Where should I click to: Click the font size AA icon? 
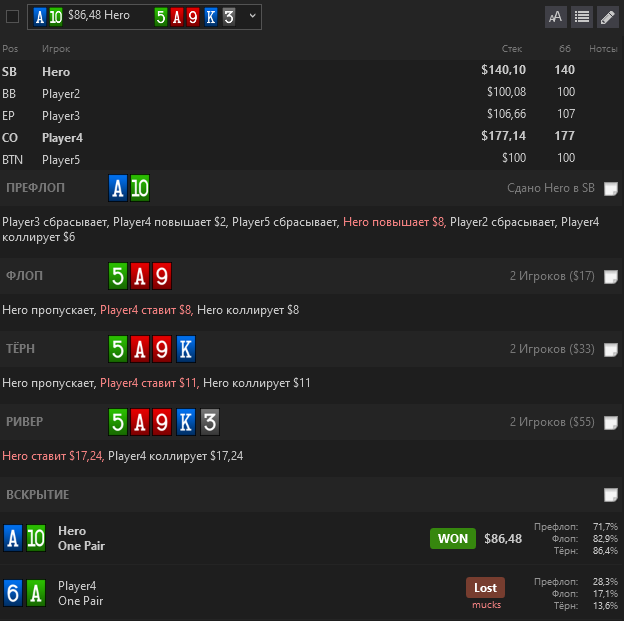coord(556,17)
